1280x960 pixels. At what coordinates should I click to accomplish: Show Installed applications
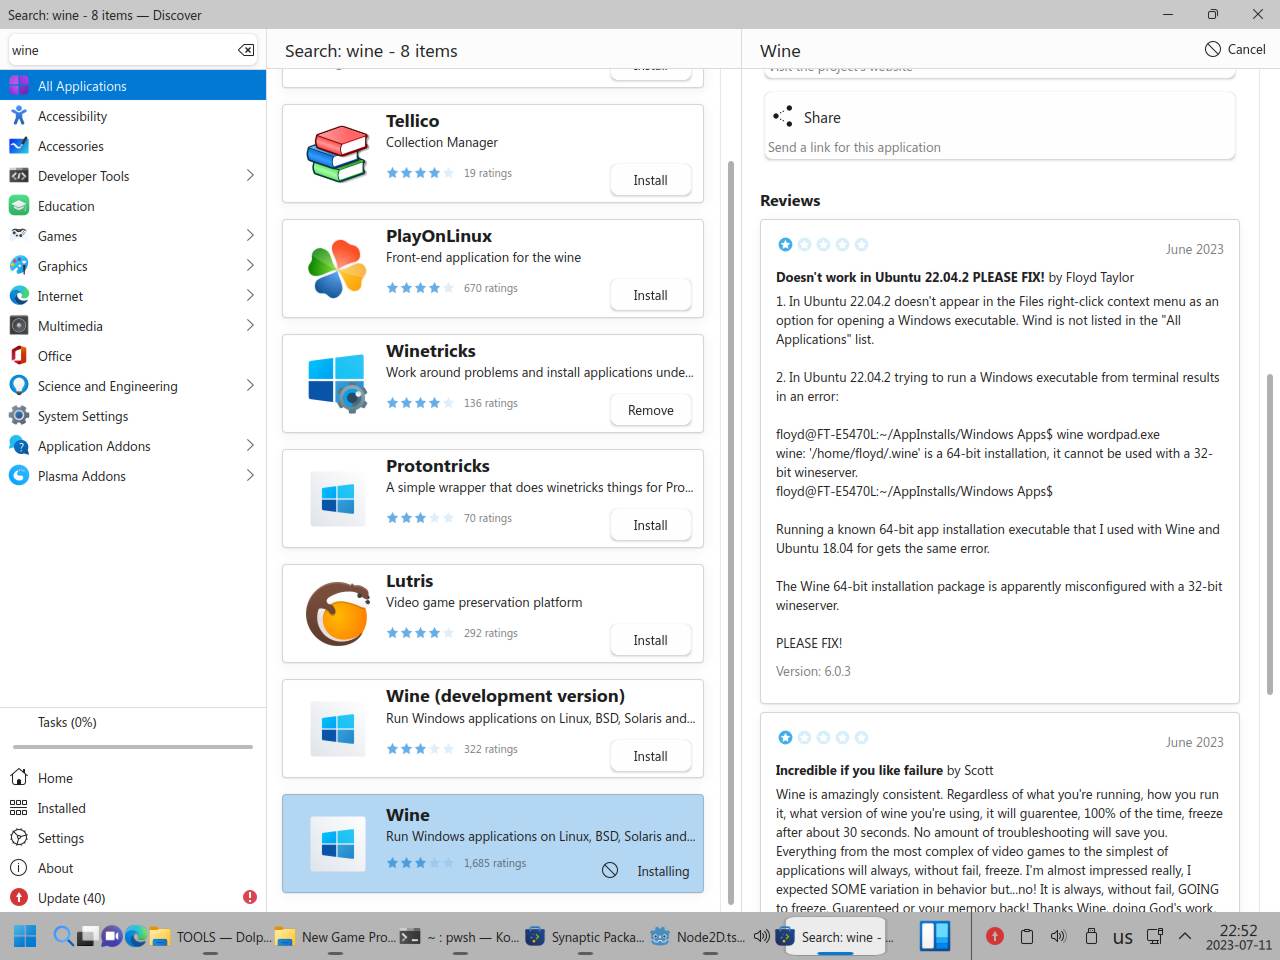(133, 808)
